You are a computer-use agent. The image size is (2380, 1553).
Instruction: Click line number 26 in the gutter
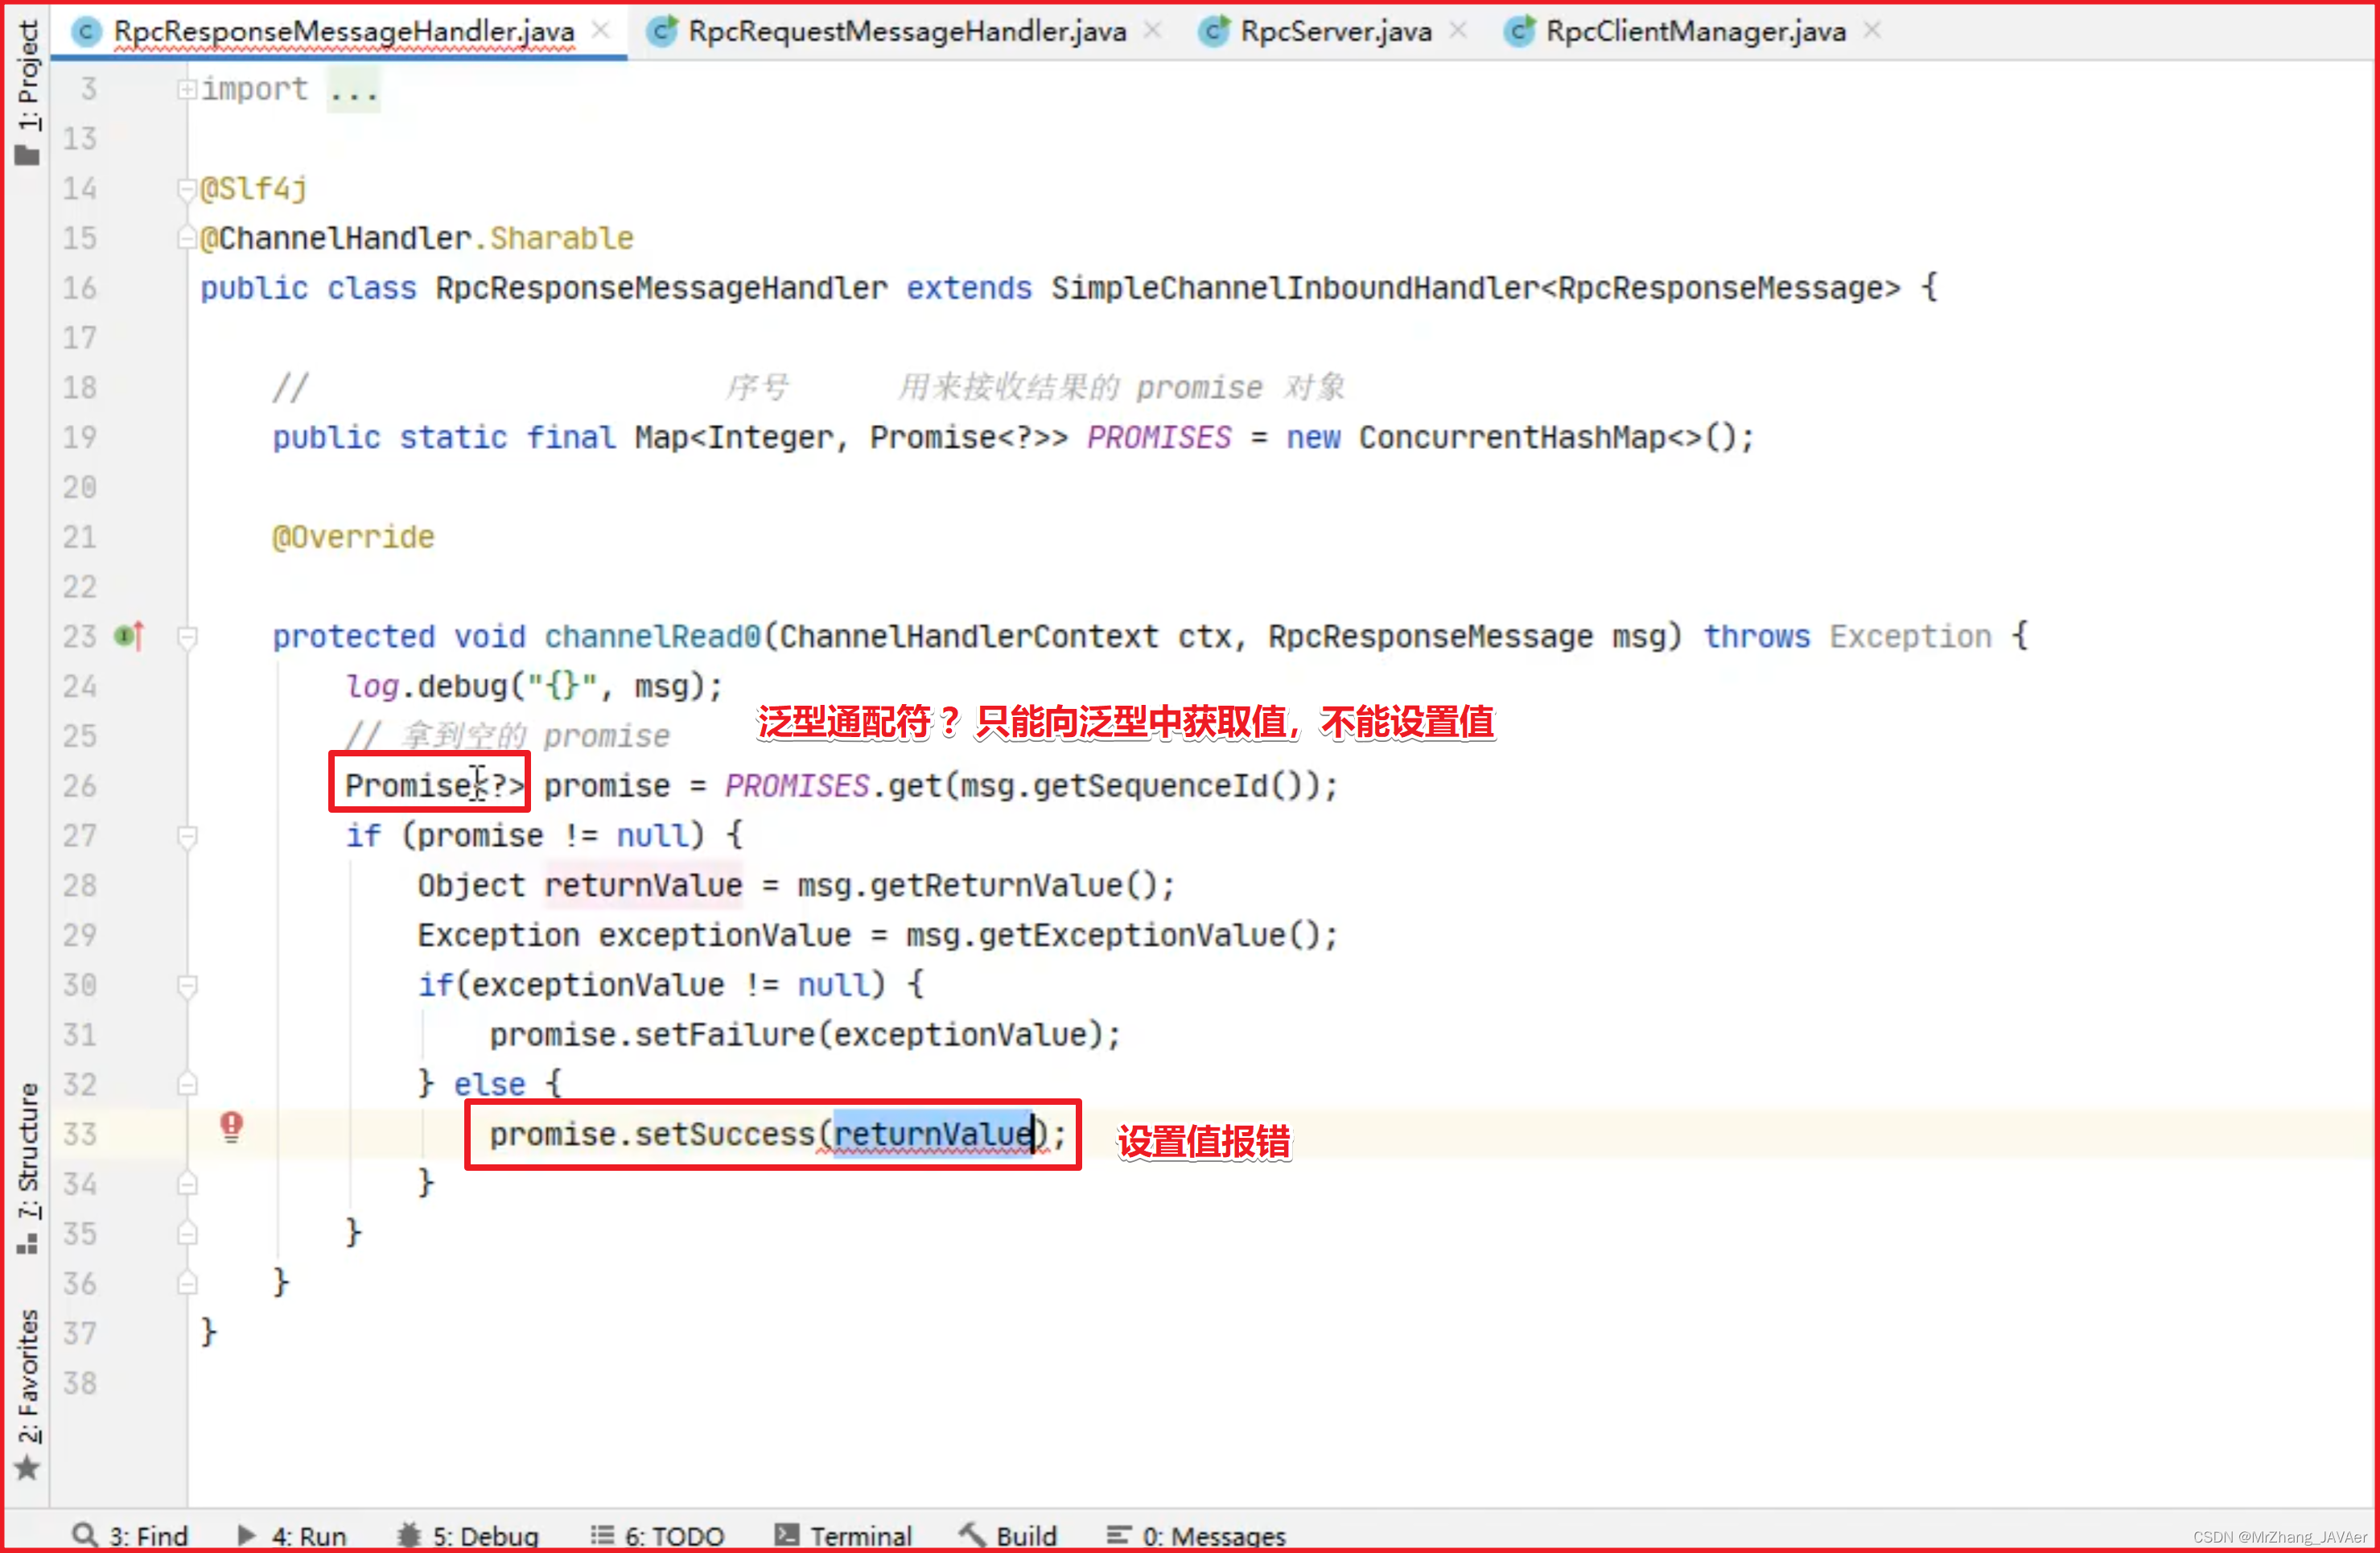click(x=80, y=786)
